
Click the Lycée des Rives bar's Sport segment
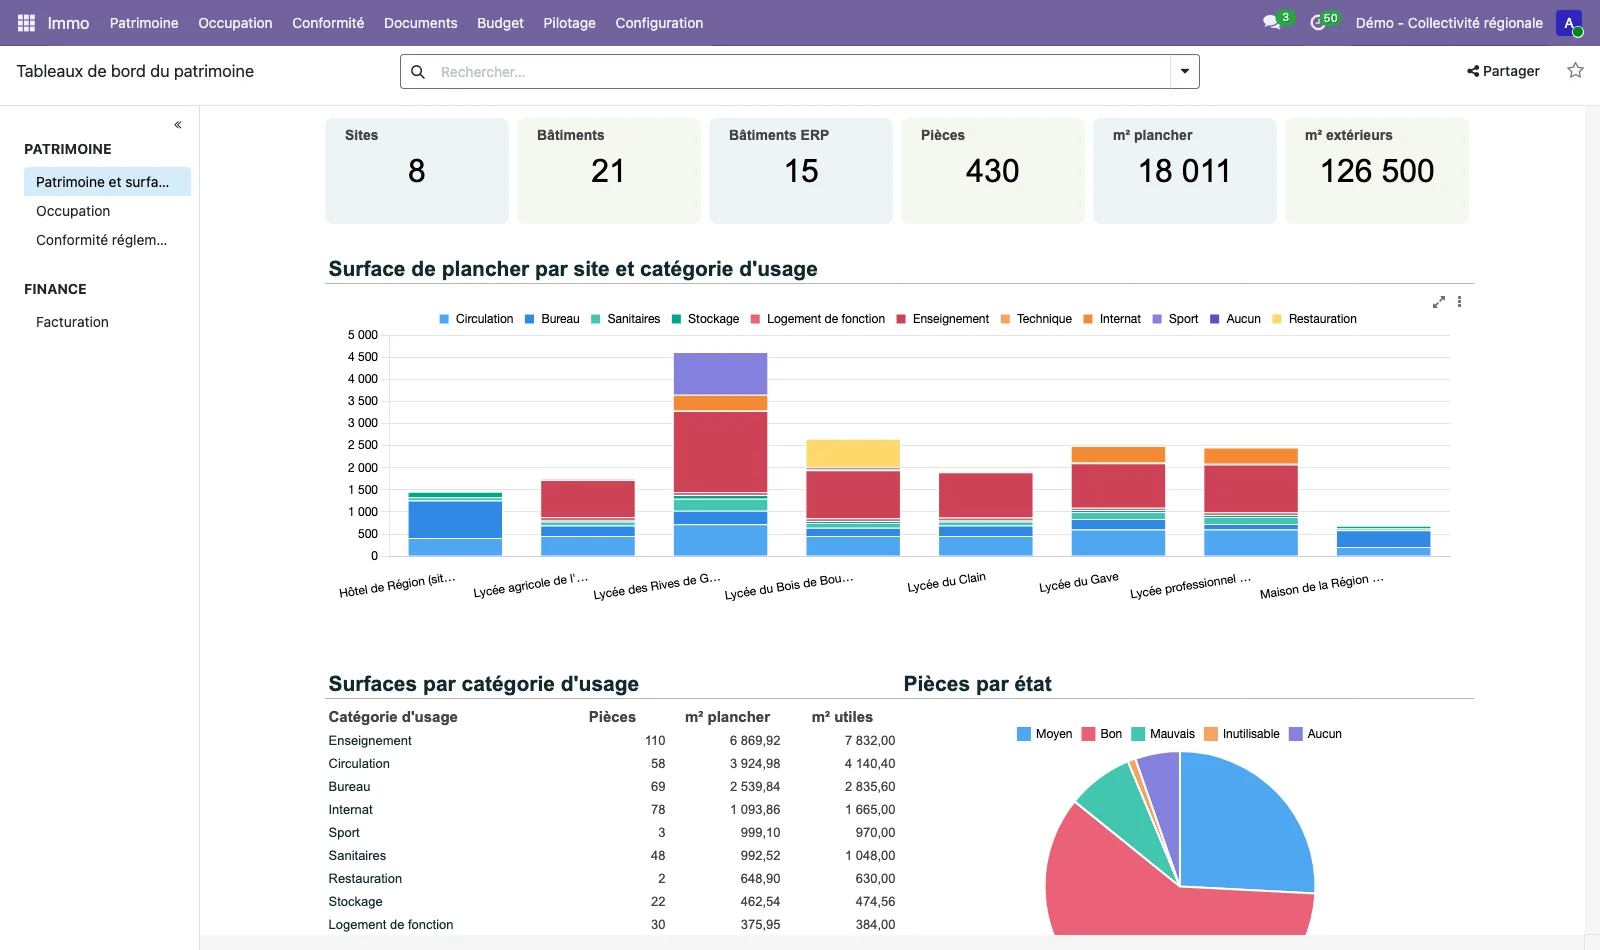pyautogui.click(x=720, y=374)
